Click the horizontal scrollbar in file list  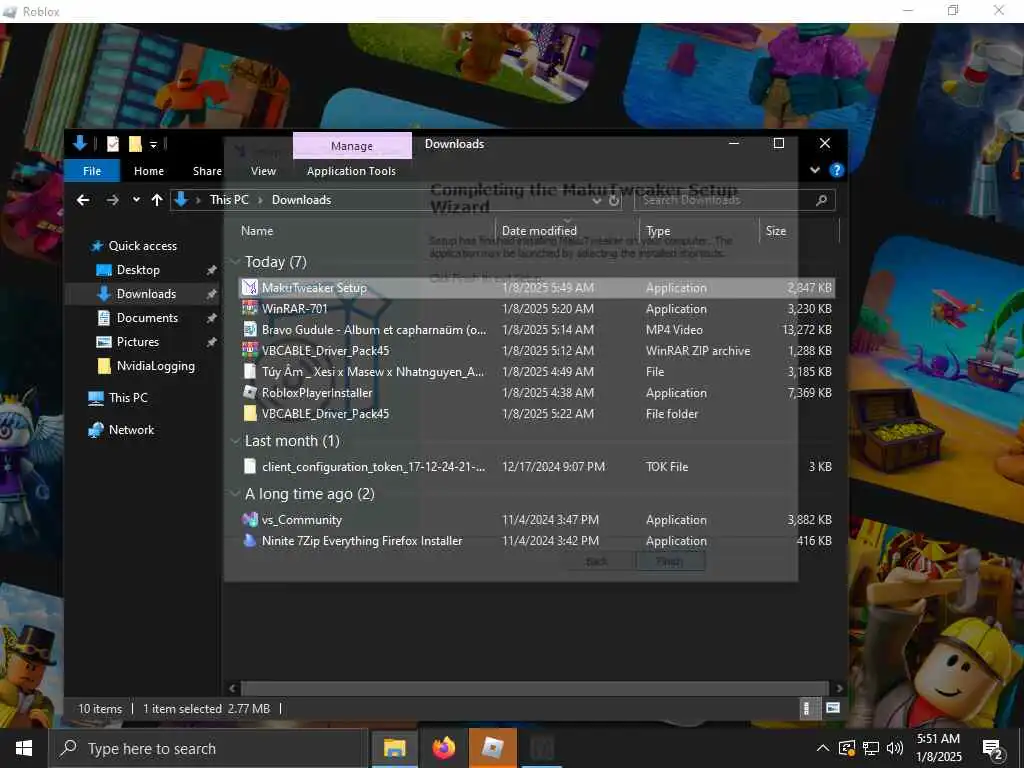[x=534, y=688]
